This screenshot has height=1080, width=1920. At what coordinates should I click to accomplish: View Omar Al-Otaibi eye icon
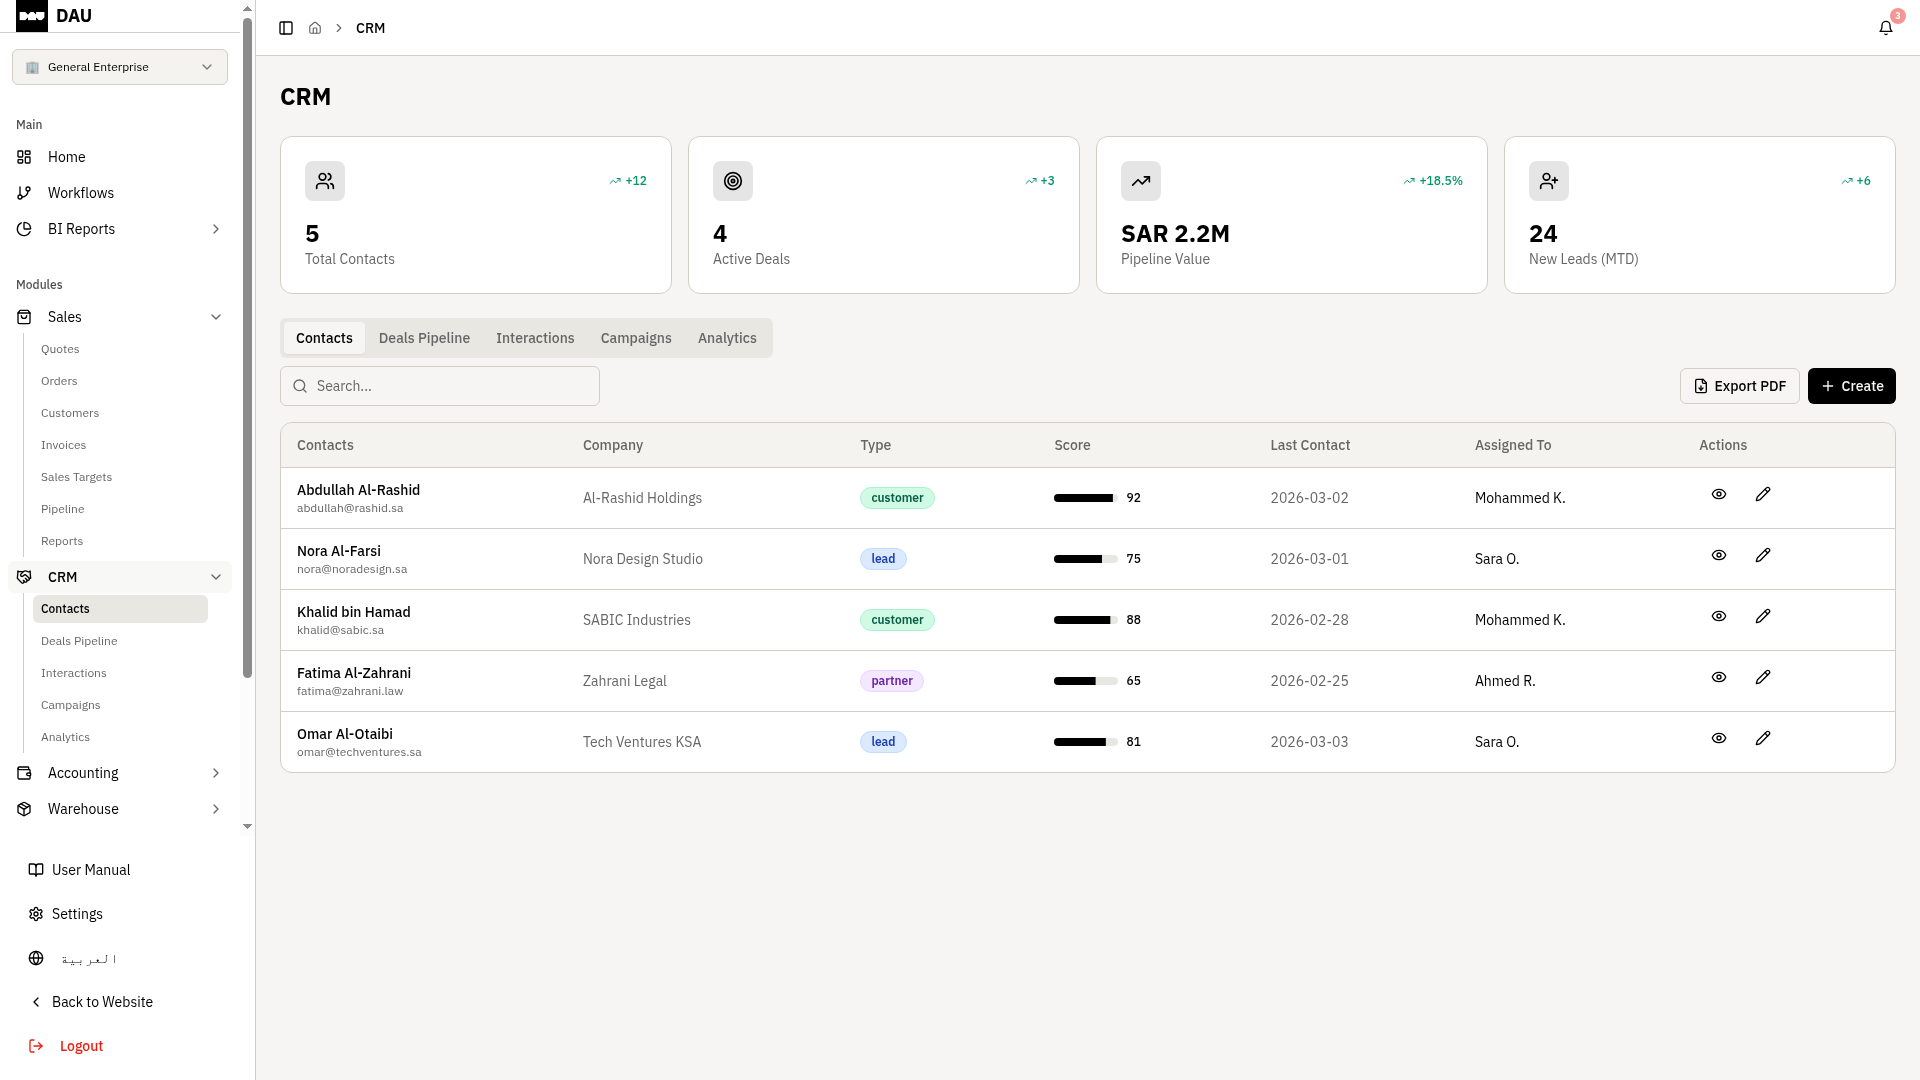(x=1719, y=738)
